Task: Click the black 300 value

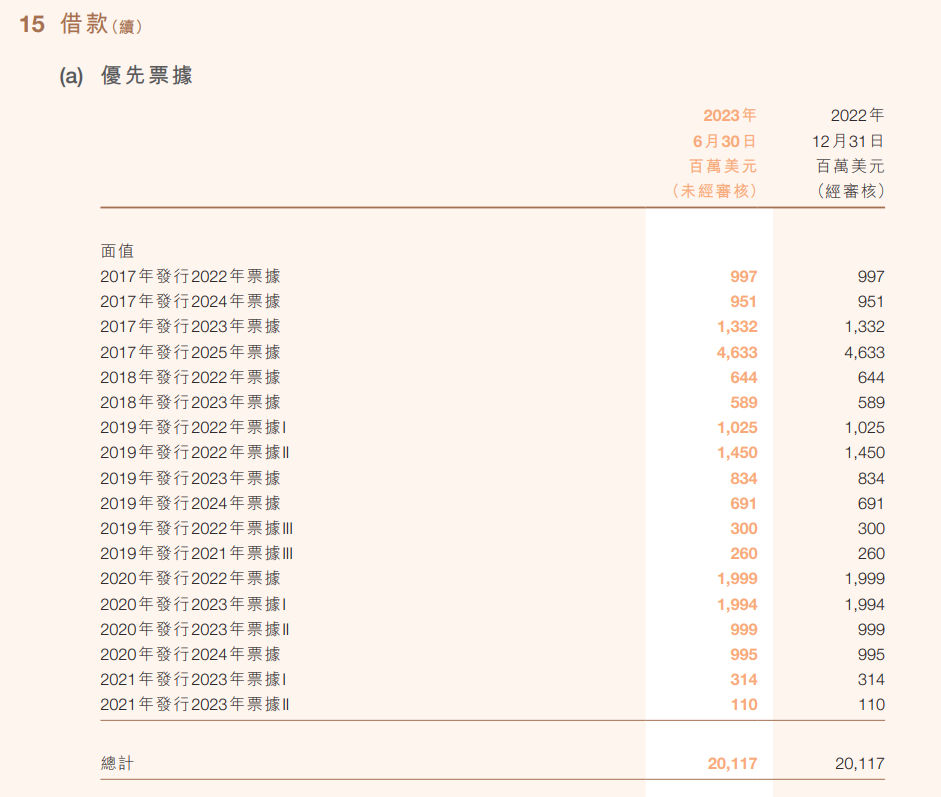Action: click(871, 528)
